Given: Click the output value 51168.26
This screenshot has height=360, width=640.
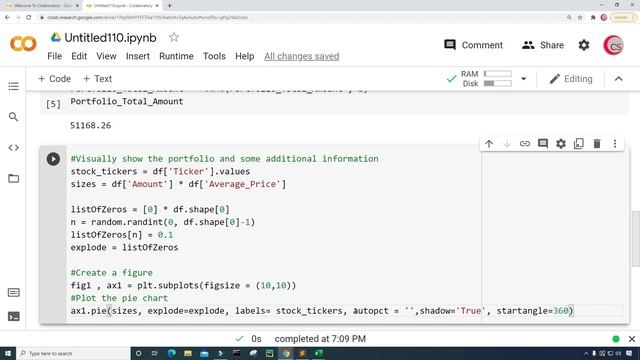Looking at the screenshot, I should [x=91, y=125].
